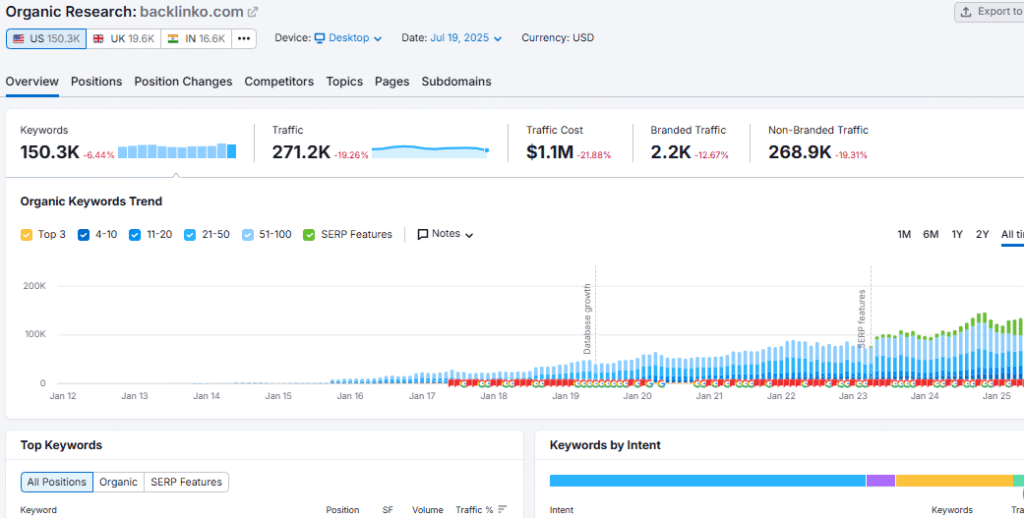Click the Traffic Cost $1.1M value

pyautogui.click(x=550, y=152)
